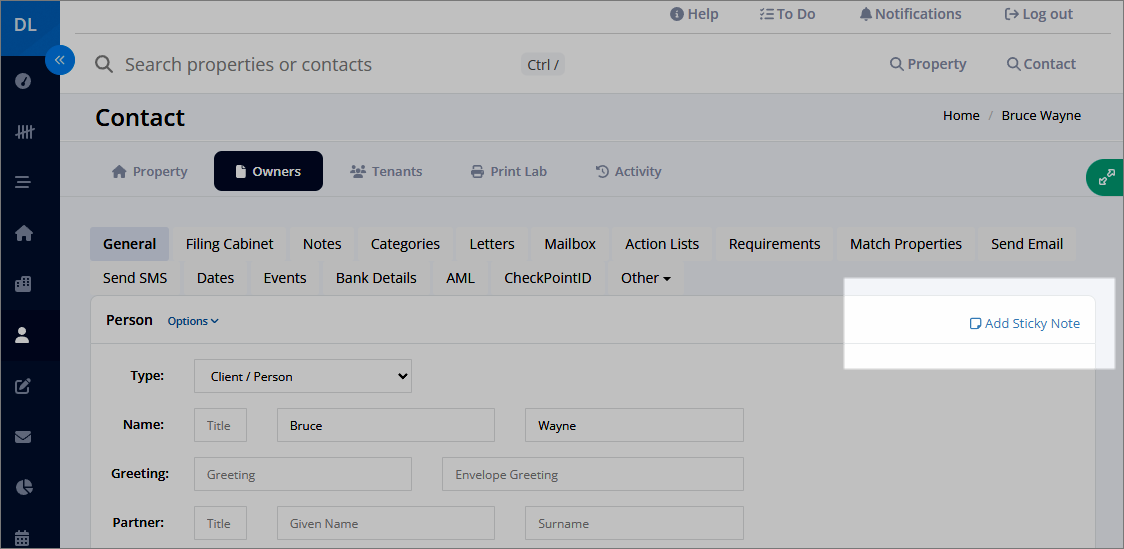Expand the Person Options dropdown
The width and height of the screenshot is (1124, 549).
click(x=193, y=321)
